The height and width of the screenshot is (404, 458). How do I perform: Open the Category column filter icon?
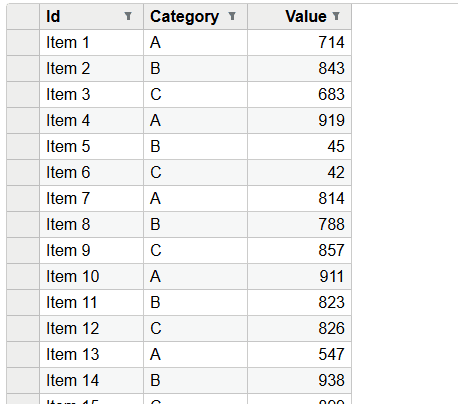point(232,16)
